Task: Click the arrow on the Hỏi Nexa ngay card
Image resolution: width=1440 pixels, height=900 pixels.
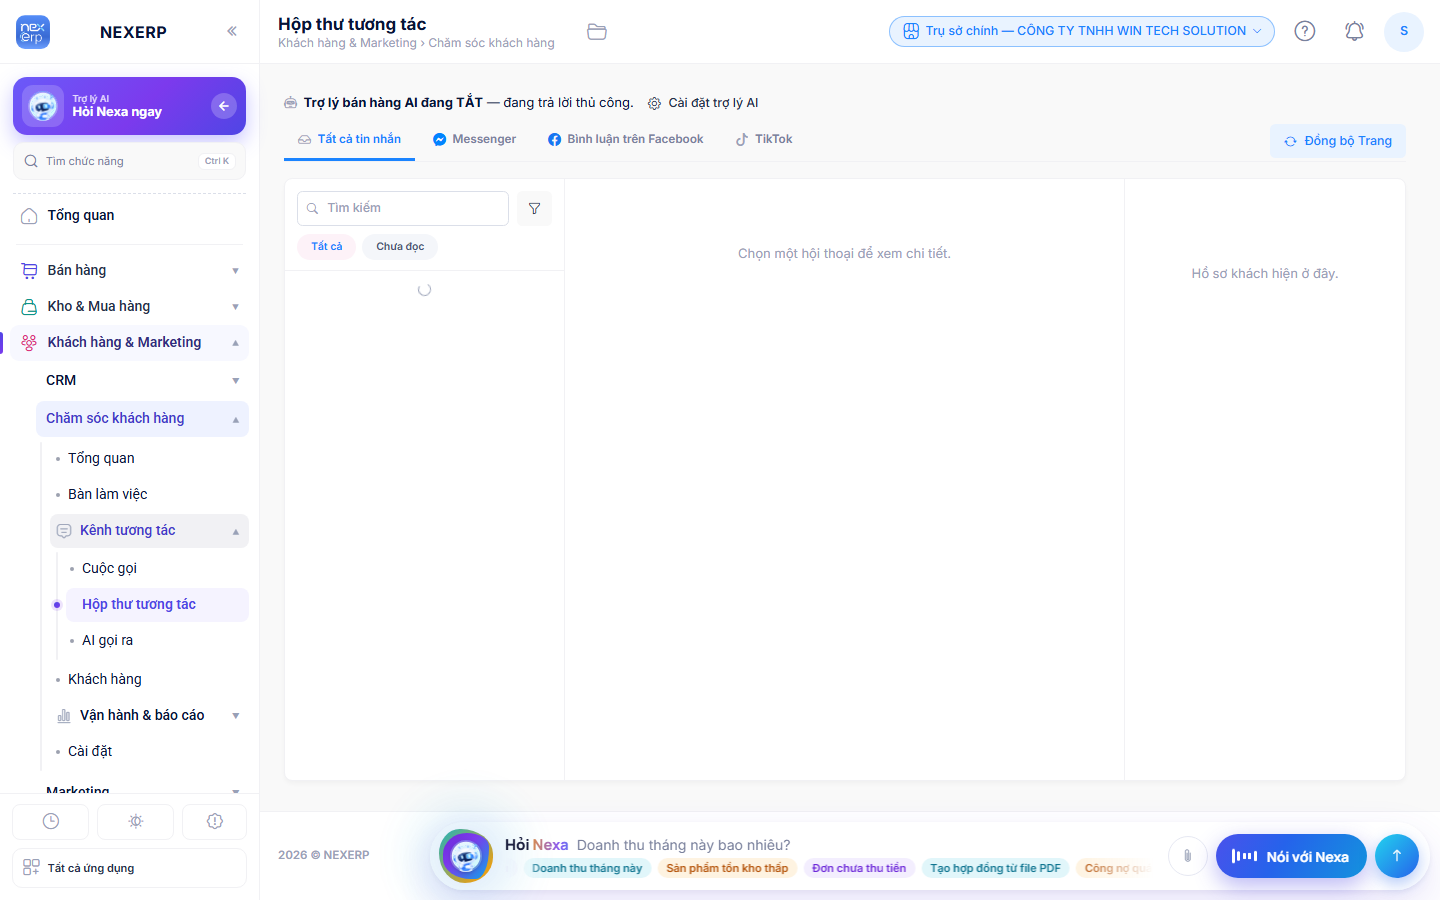Action: (x=224, y=106)
